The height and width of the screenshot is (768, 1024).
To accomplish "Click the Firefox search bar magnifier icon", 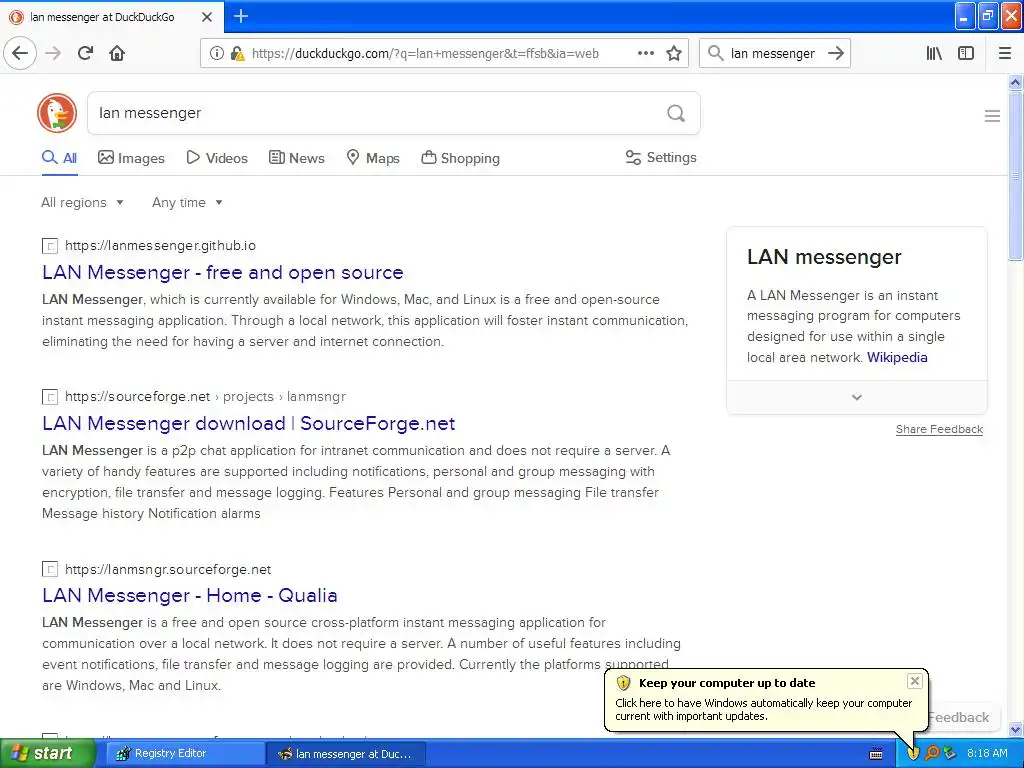I will (x=716, y=54).
